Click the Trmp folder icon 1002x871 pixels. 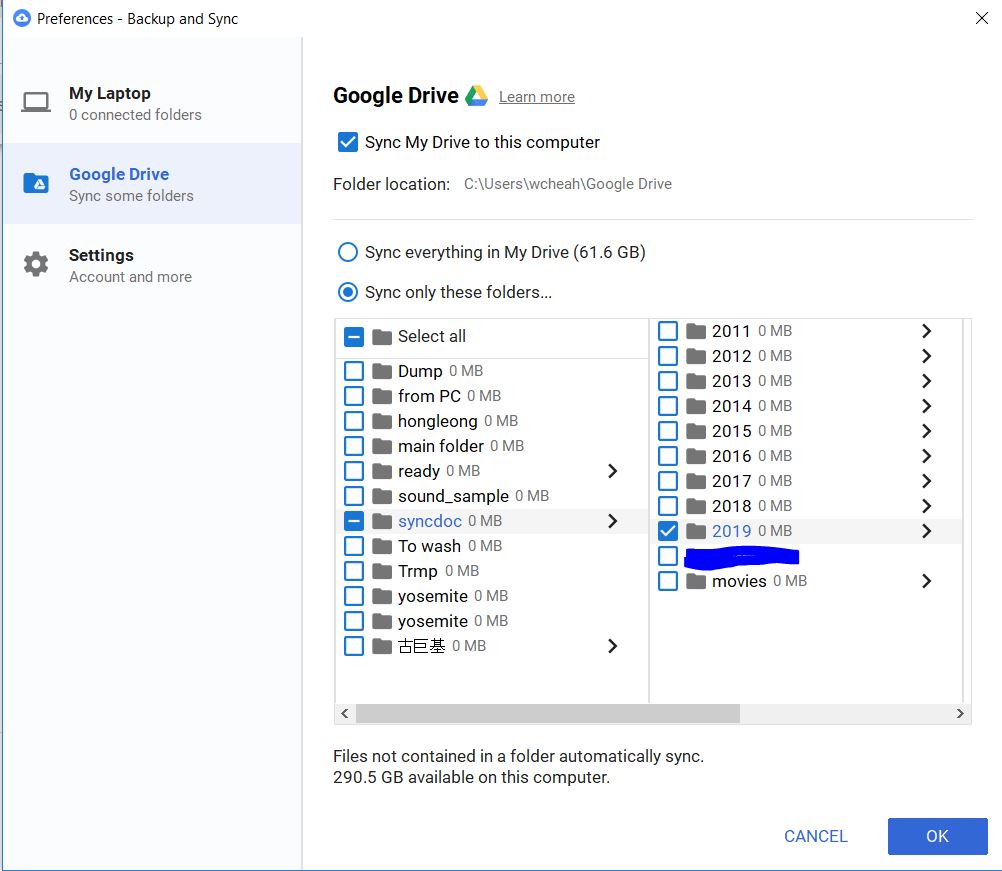coord(382,571)
